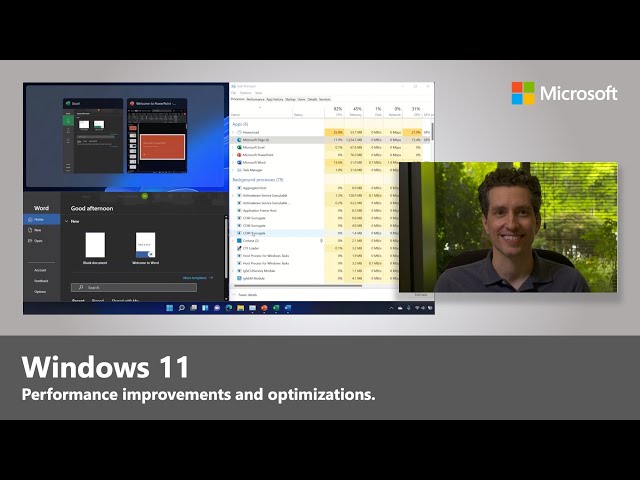This screenshot has width=640, height=480.
Task: Click the Excel icon on the taskbar
Action: pyautogui.click(x=276, y=308)
